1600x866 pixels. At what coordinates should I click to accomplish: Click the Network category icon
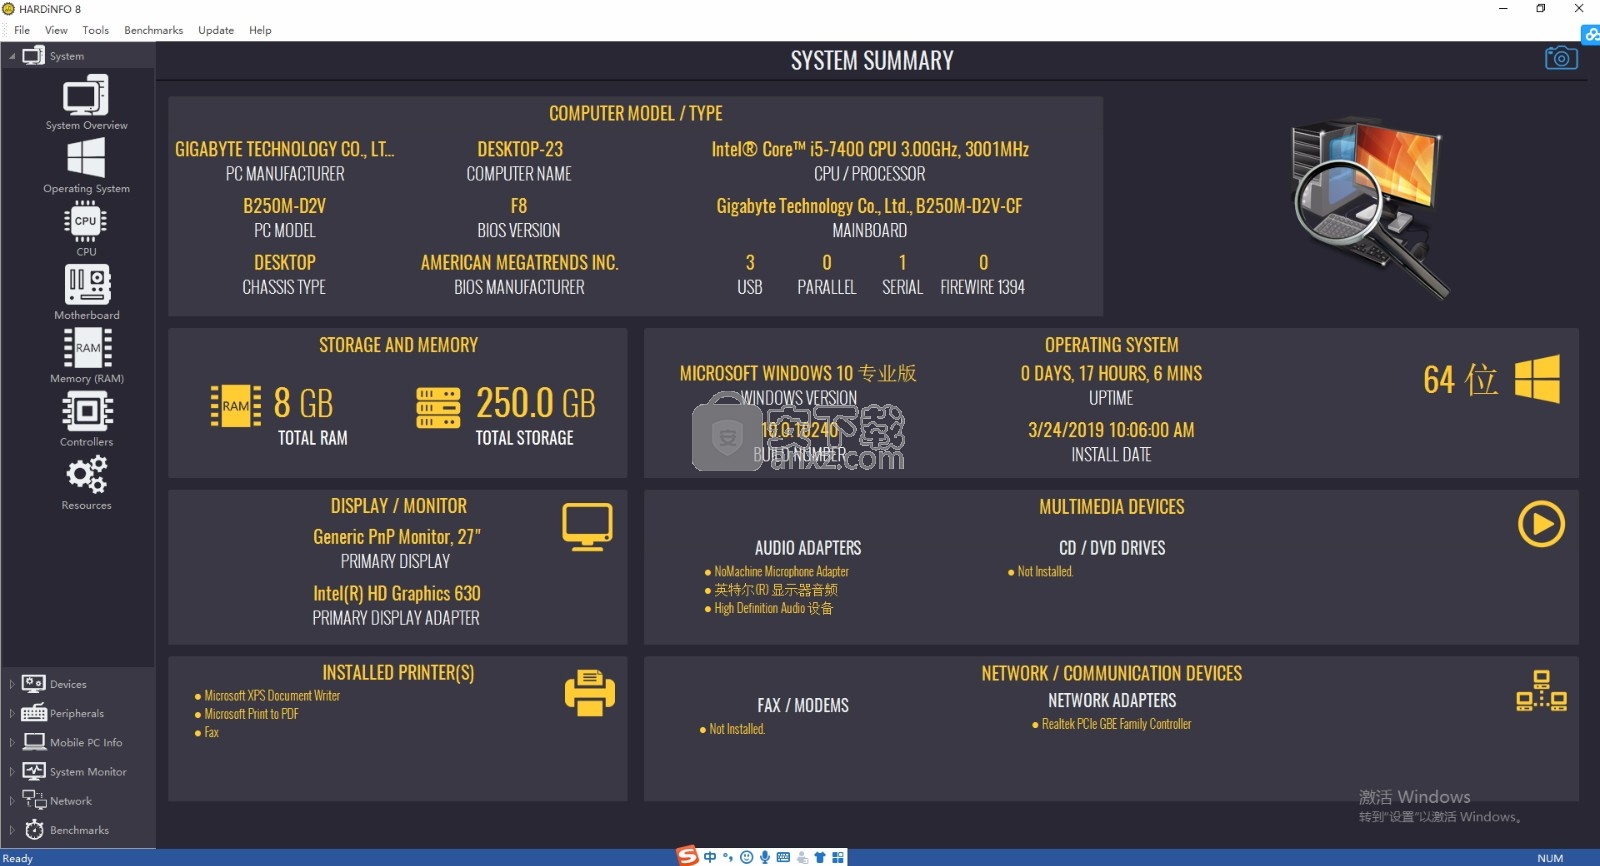[34, 800]
